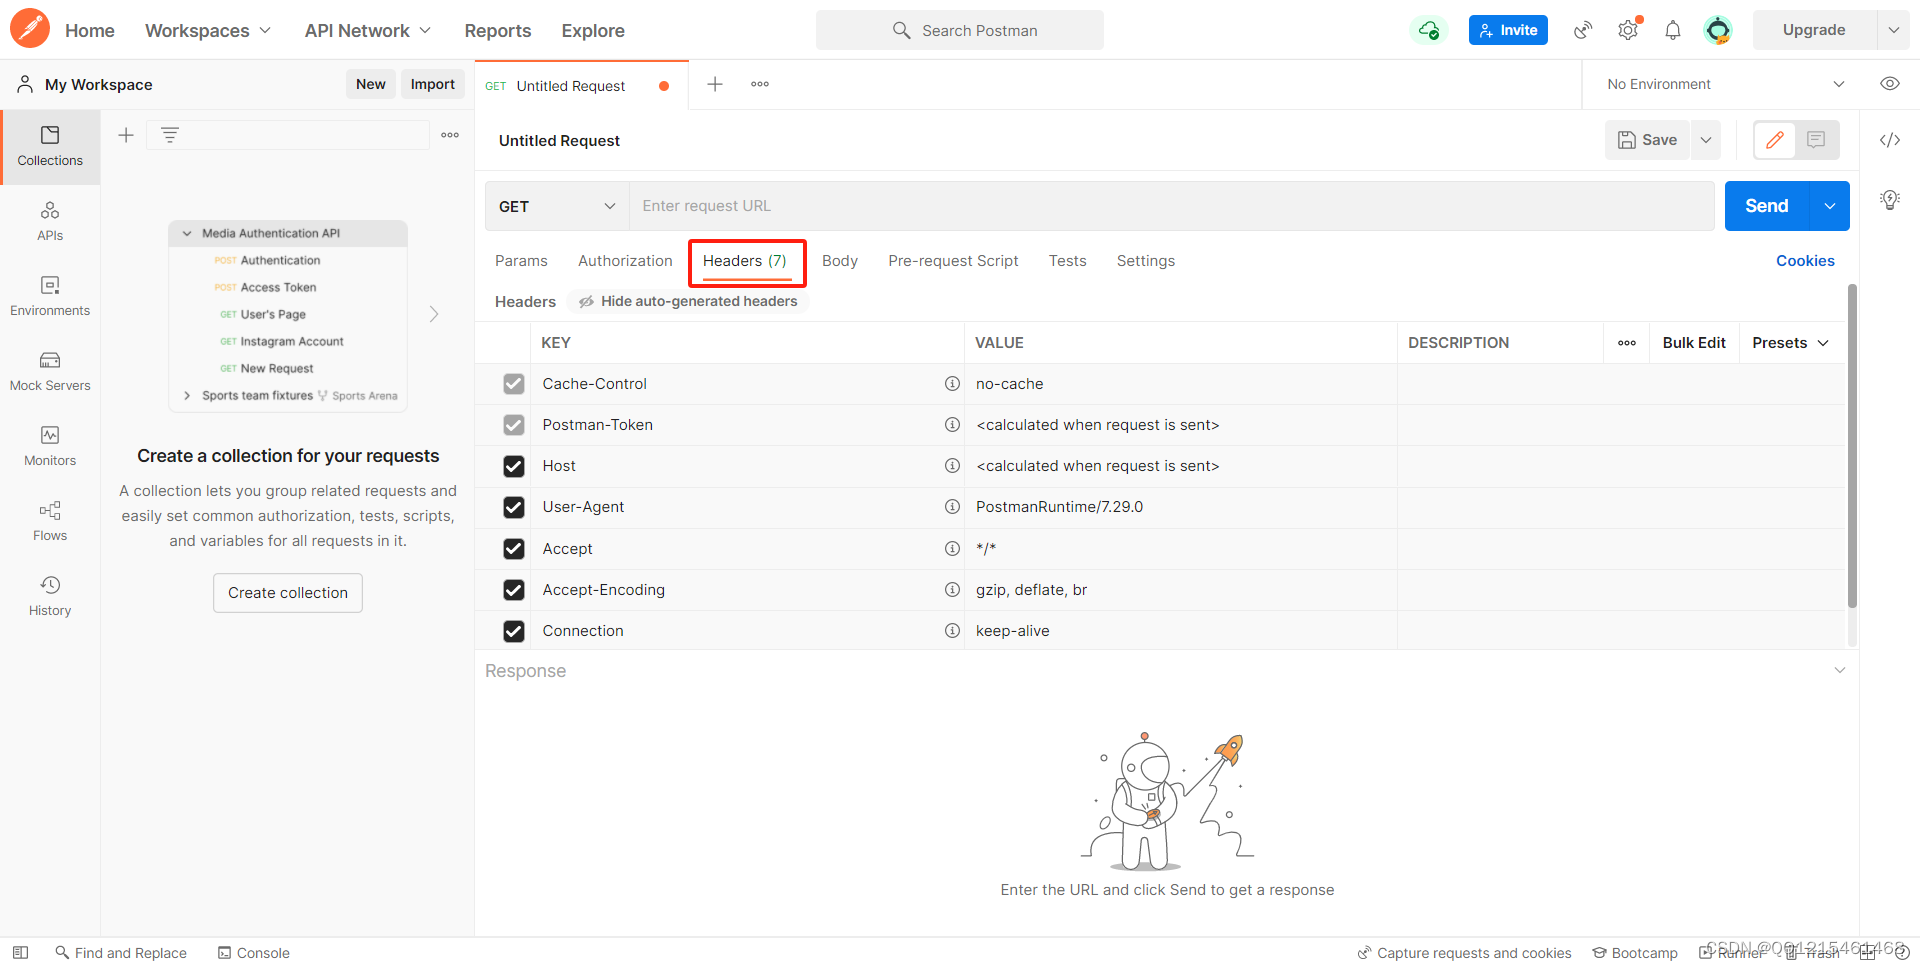Switch to the Settings tab
Viewport: 1920px width, 966px height.
(1146, 261)
